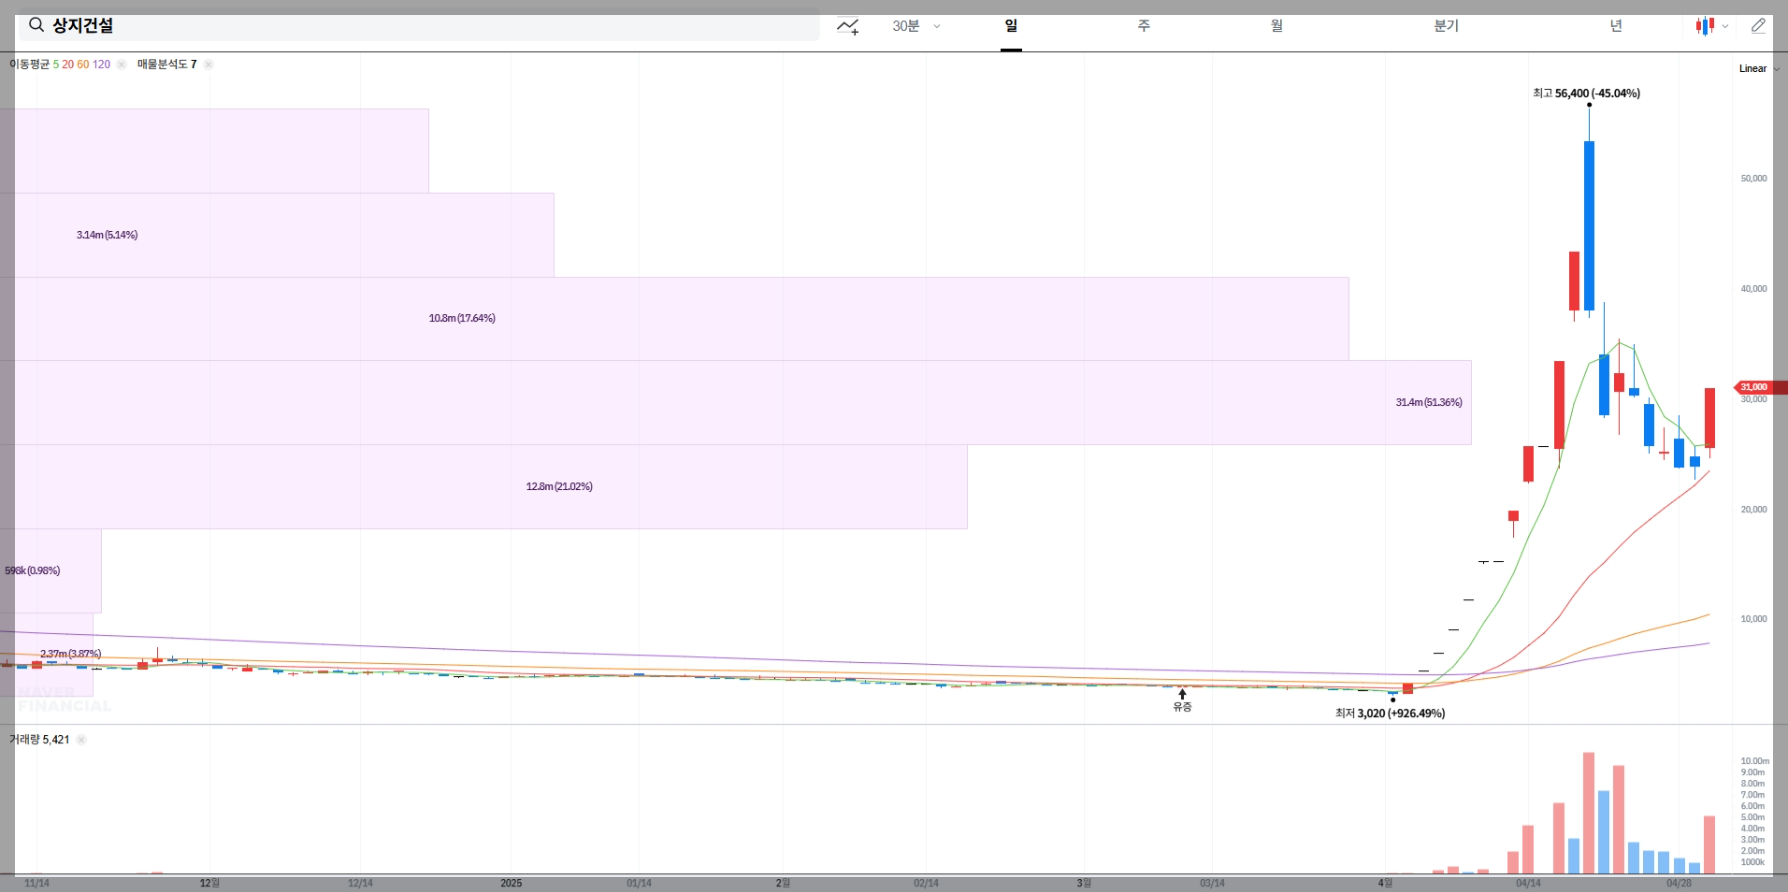Screen dimensions: 1788x892
Task: Click the 03/14 date axis label
Action: (x=1212, y=883)
